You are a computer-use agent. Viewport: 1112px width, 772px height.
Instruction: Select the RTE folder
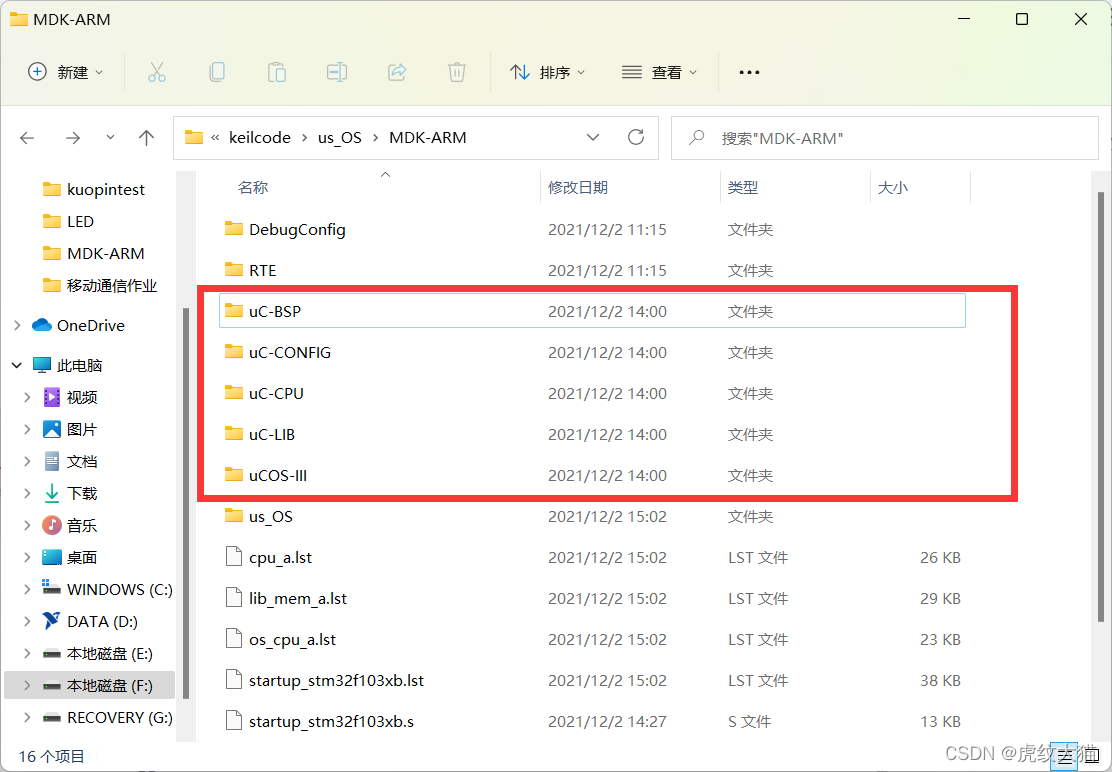click(592, 270)
